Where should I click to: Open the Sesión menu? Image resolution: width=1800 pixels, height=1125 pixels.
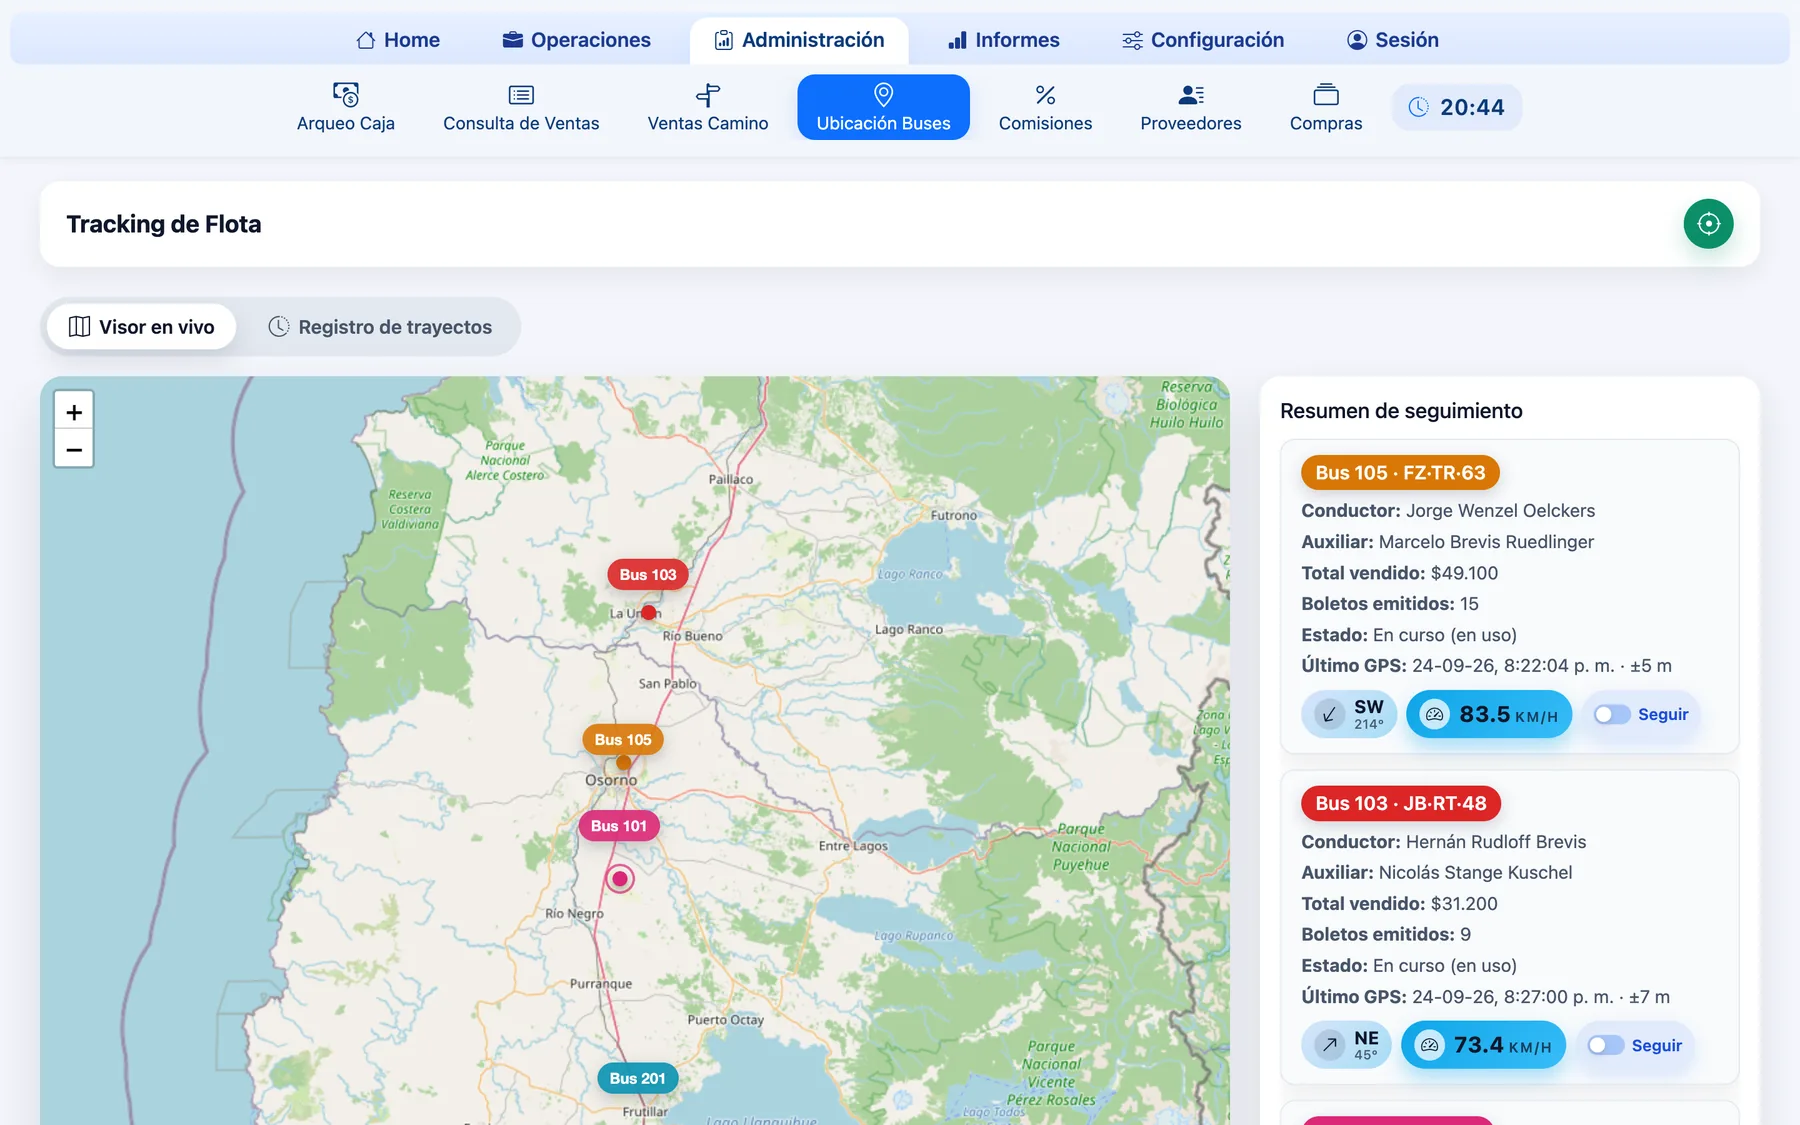point(1393,40)
